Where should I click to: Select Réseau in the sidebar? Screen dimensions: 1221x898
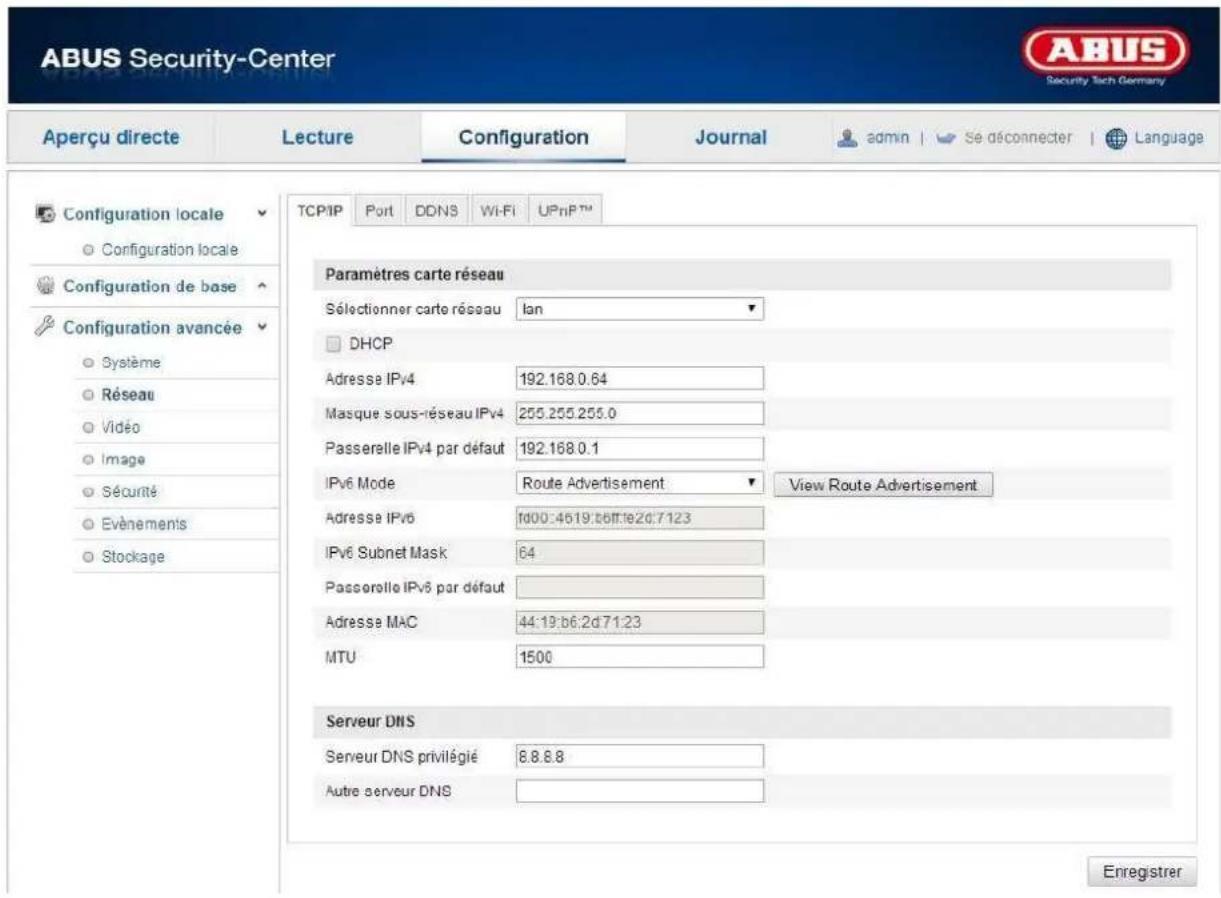click(x=129, y=394)
